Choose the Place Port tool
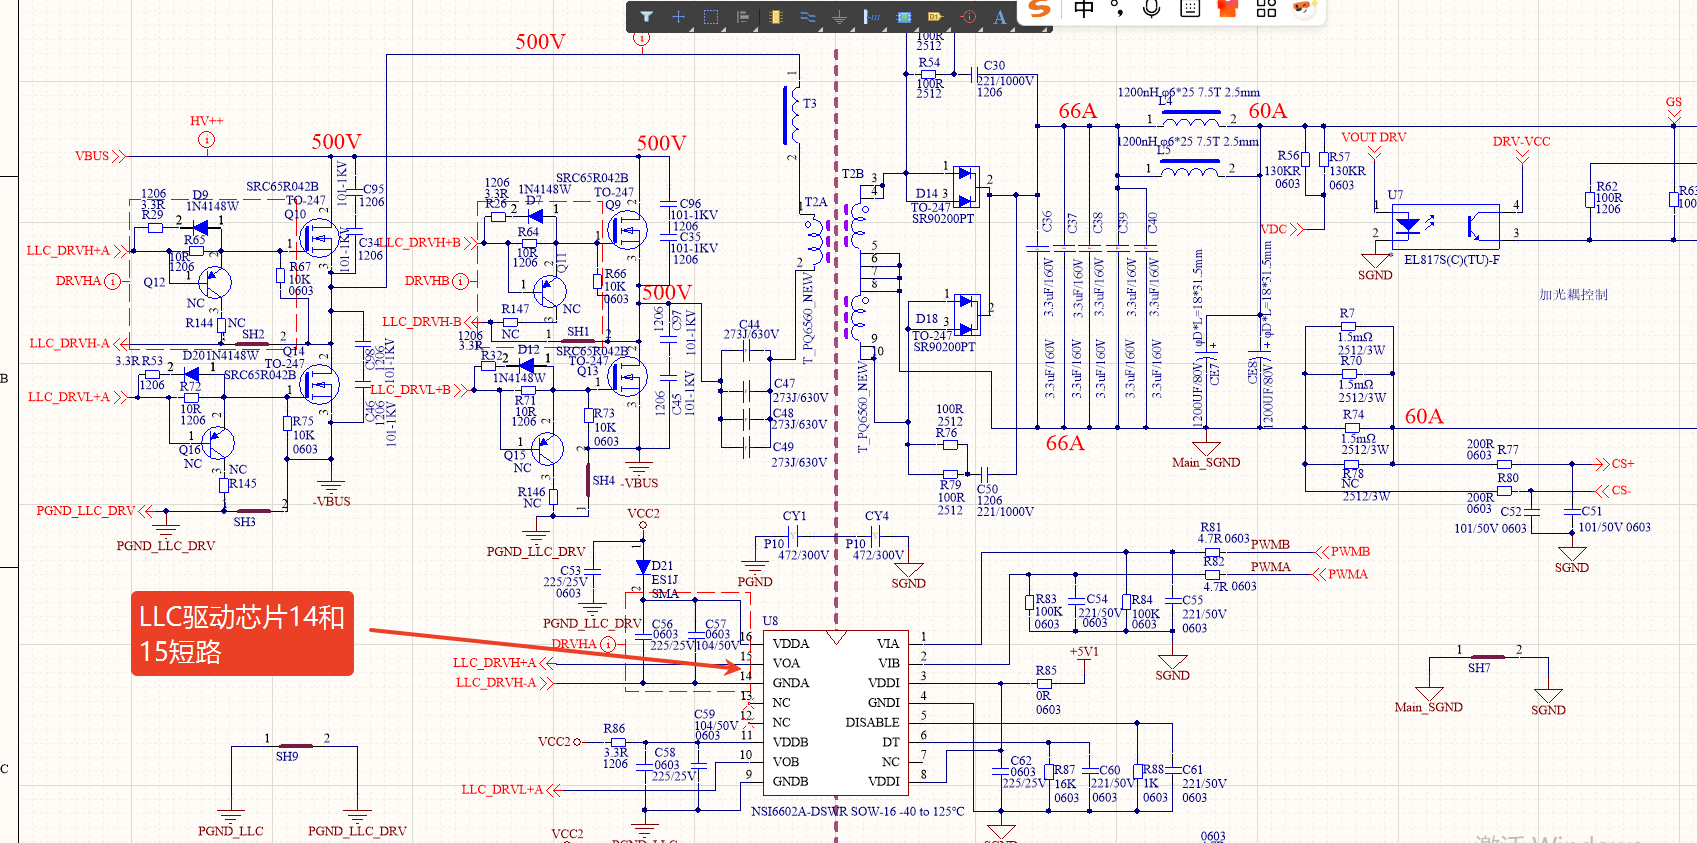The image size is (1697, 843). (x=936, y=16)
